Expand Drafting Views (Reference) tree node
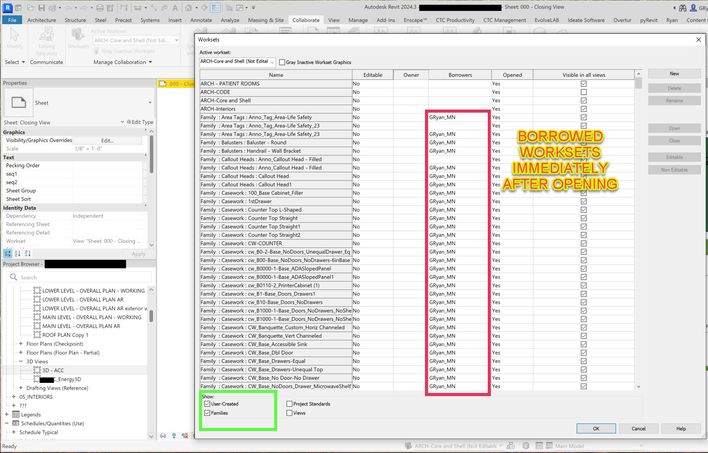This screenshot has width=708, height=453. [x=21, y=388]
